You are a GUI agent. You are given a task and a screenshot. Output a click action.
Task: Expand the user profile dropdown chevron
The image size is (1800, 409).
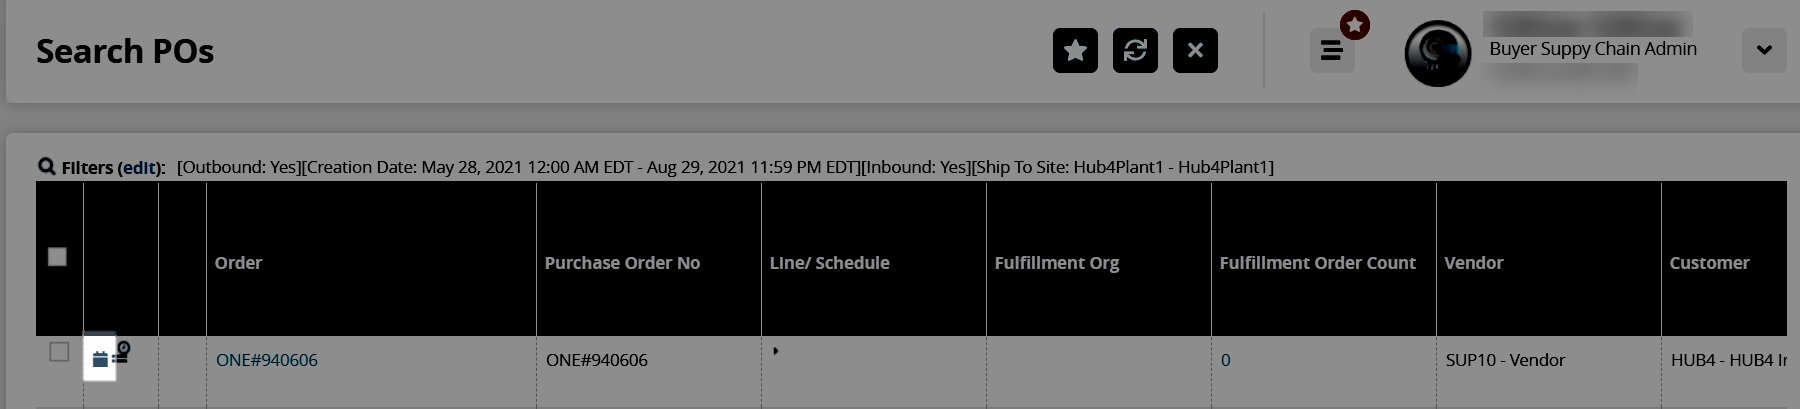1764,50
